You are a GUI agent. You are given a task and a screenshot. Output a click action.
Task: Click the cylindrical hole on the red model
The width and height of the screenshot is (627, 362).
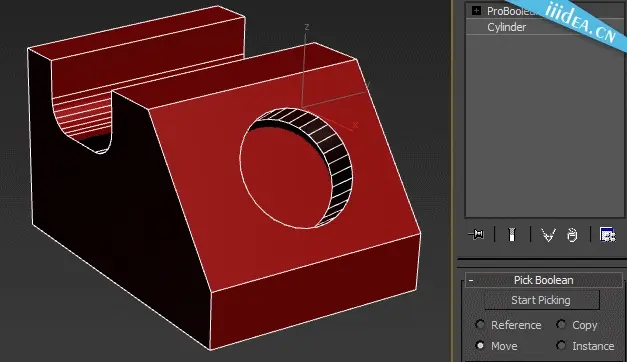pyautogui.click(x=296, y=168)
